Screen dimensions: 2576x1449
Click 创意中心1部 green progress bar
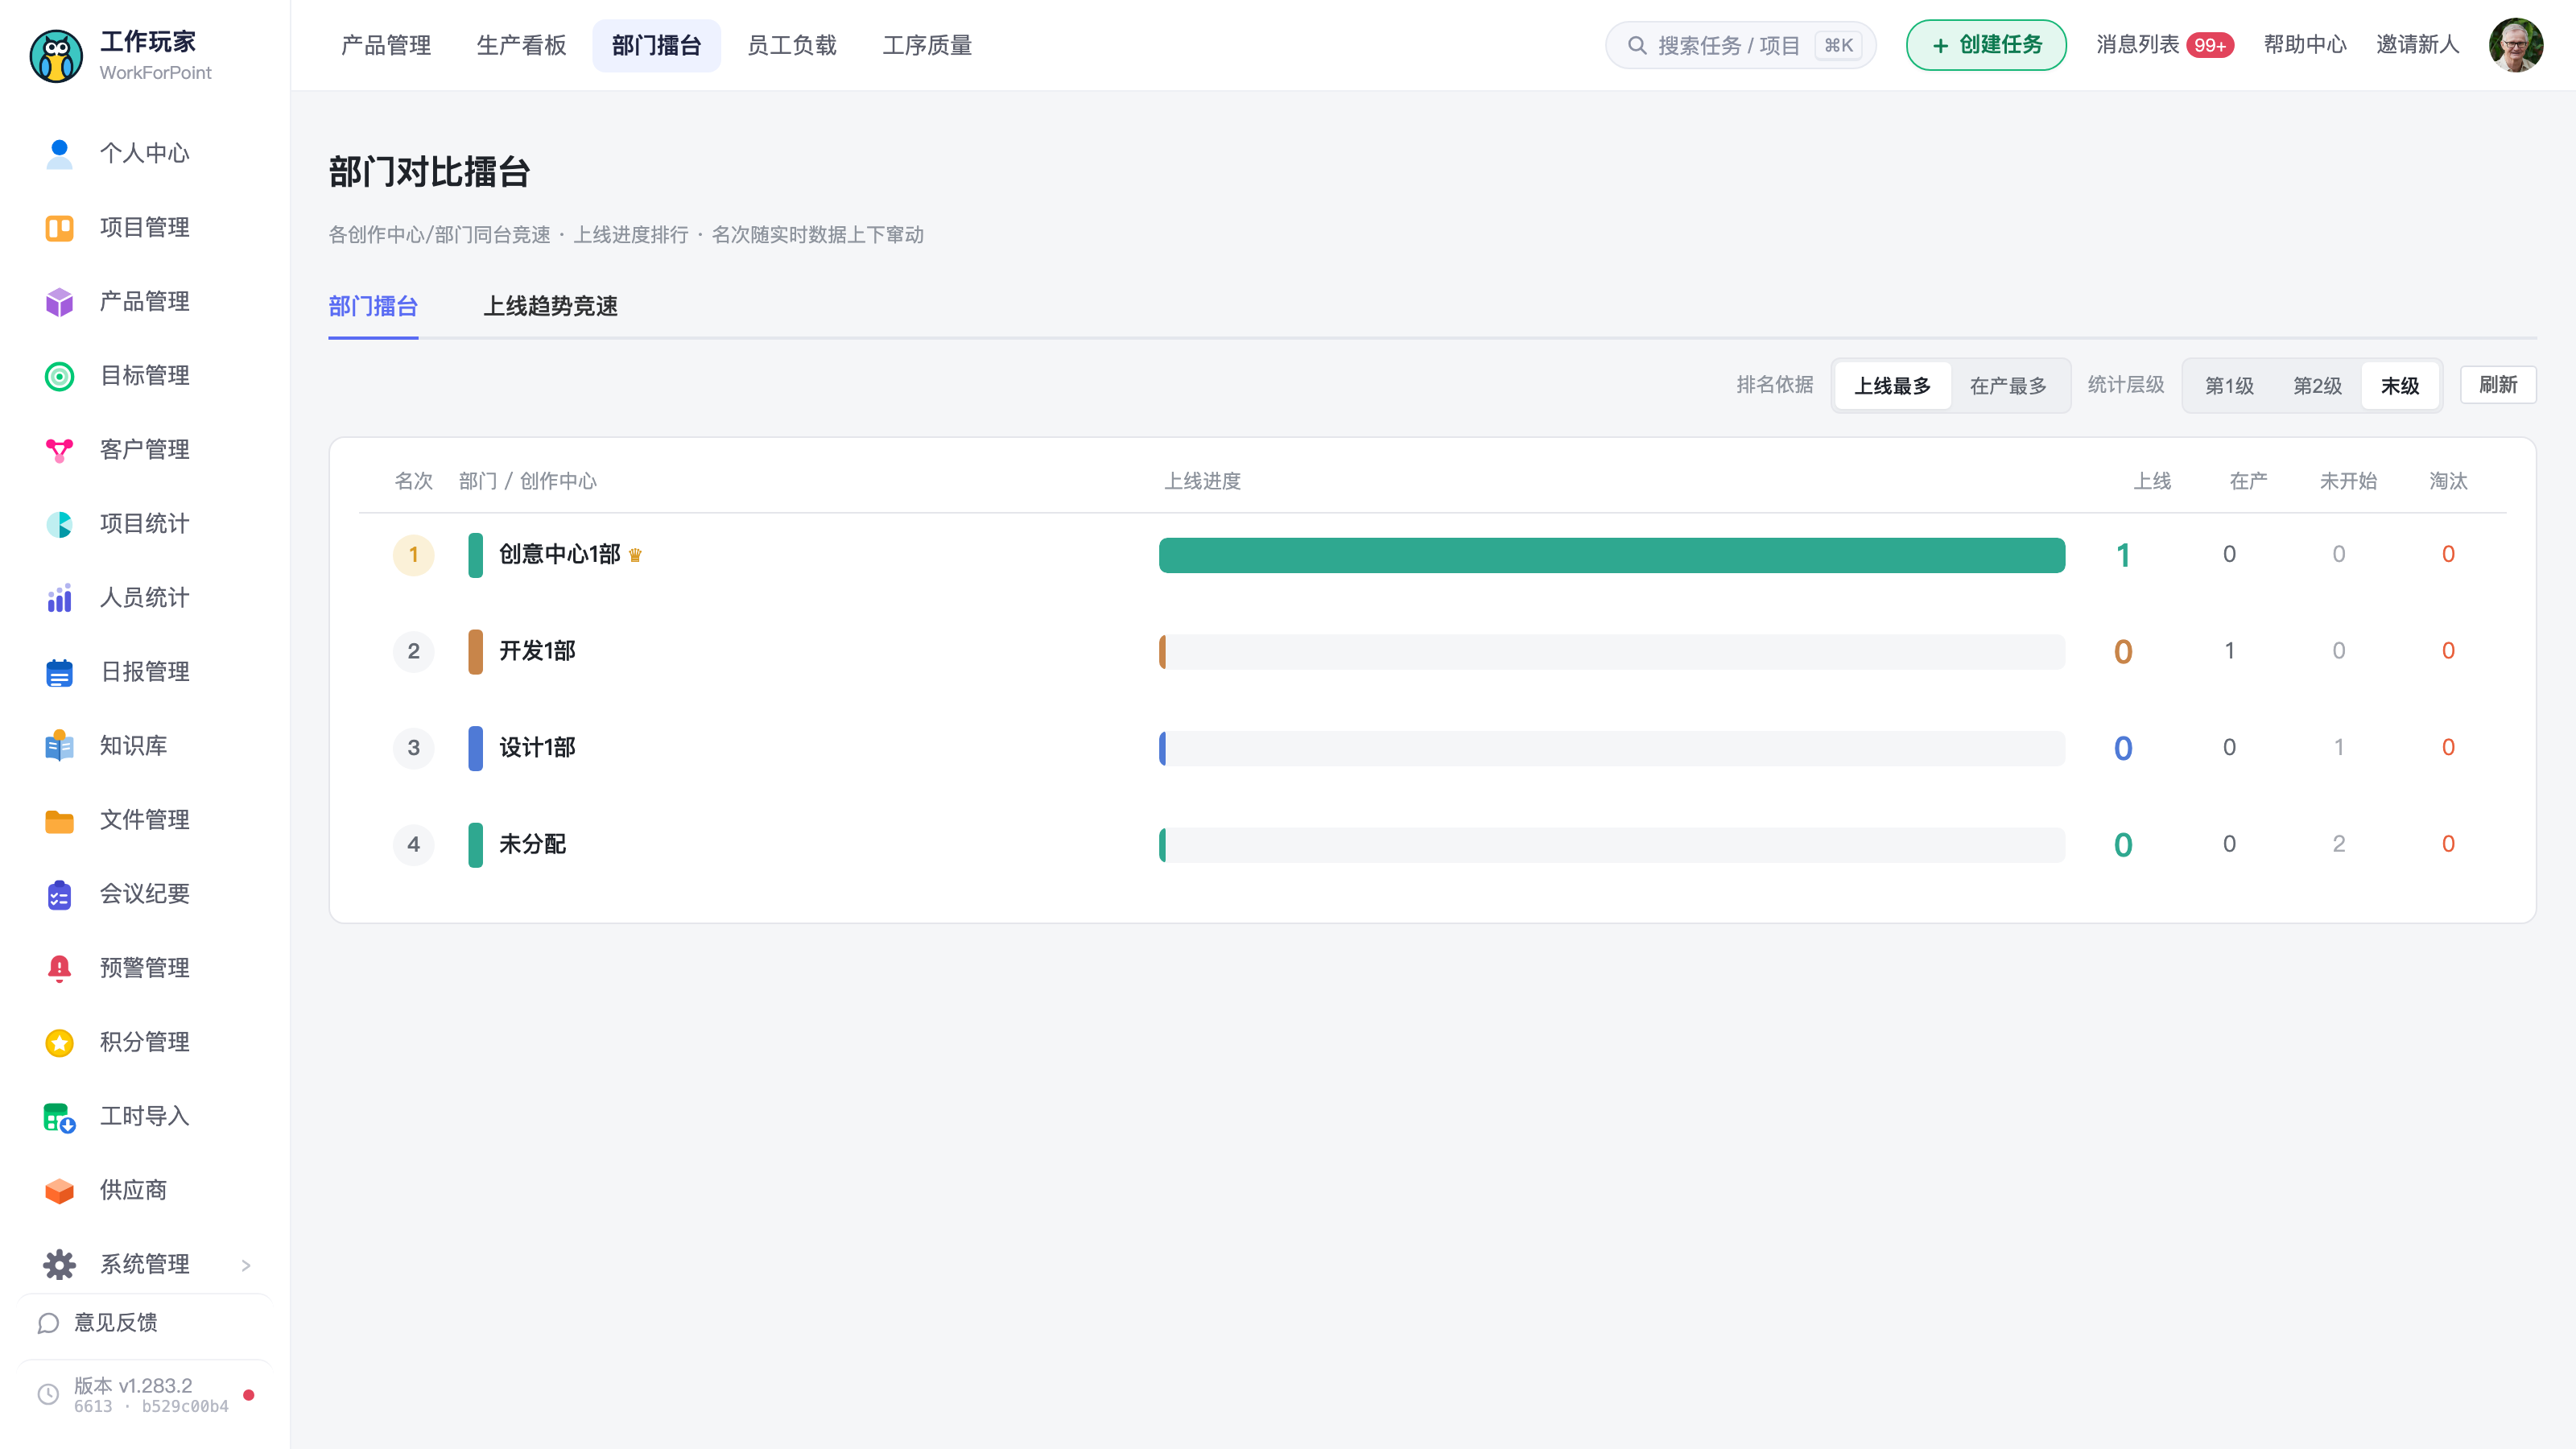coord(1612,555)
